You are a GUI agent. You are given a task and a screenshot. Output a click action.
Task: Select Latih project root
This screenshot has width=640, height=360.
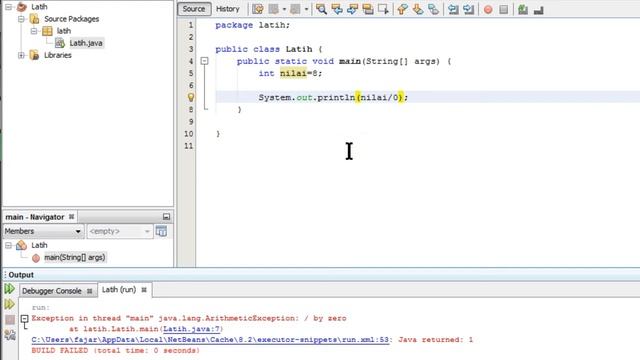click(x=39, y=7)
